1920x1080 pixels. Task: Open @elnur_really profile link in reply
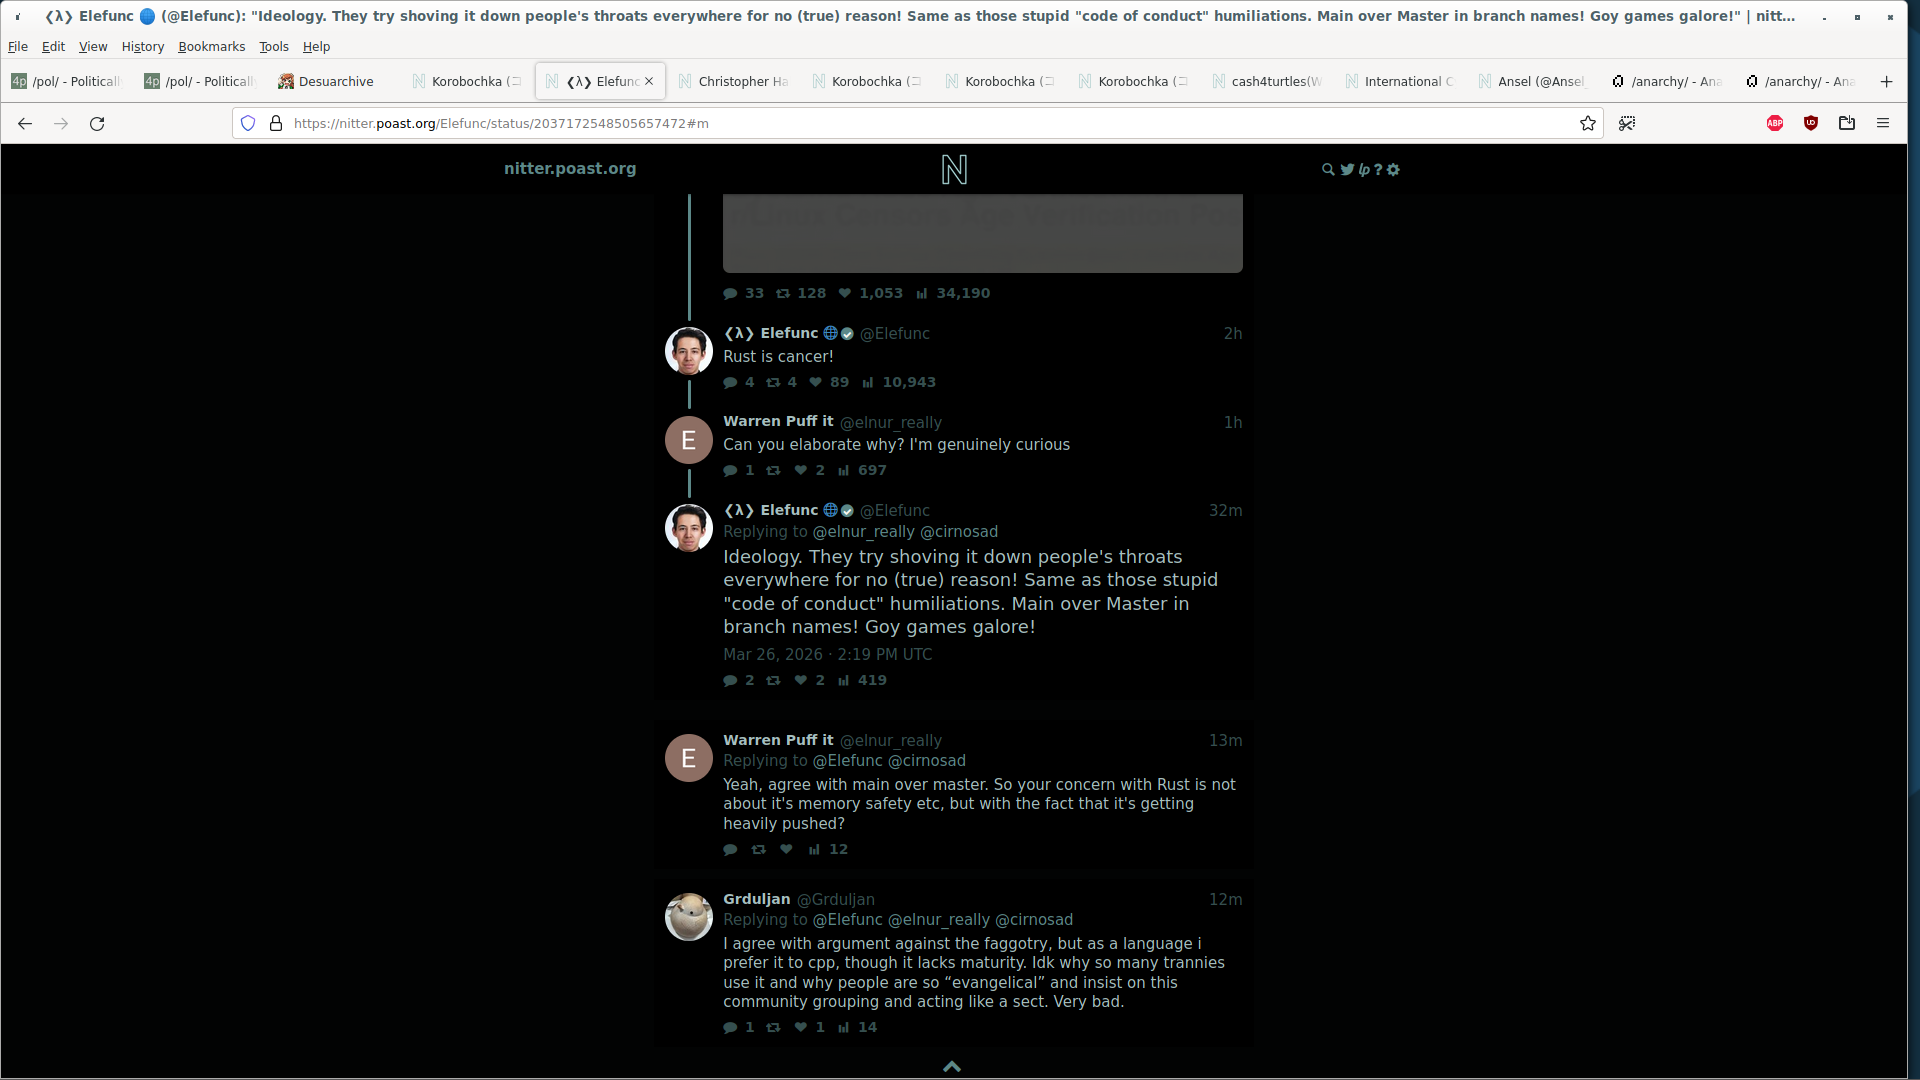[863, 532]
